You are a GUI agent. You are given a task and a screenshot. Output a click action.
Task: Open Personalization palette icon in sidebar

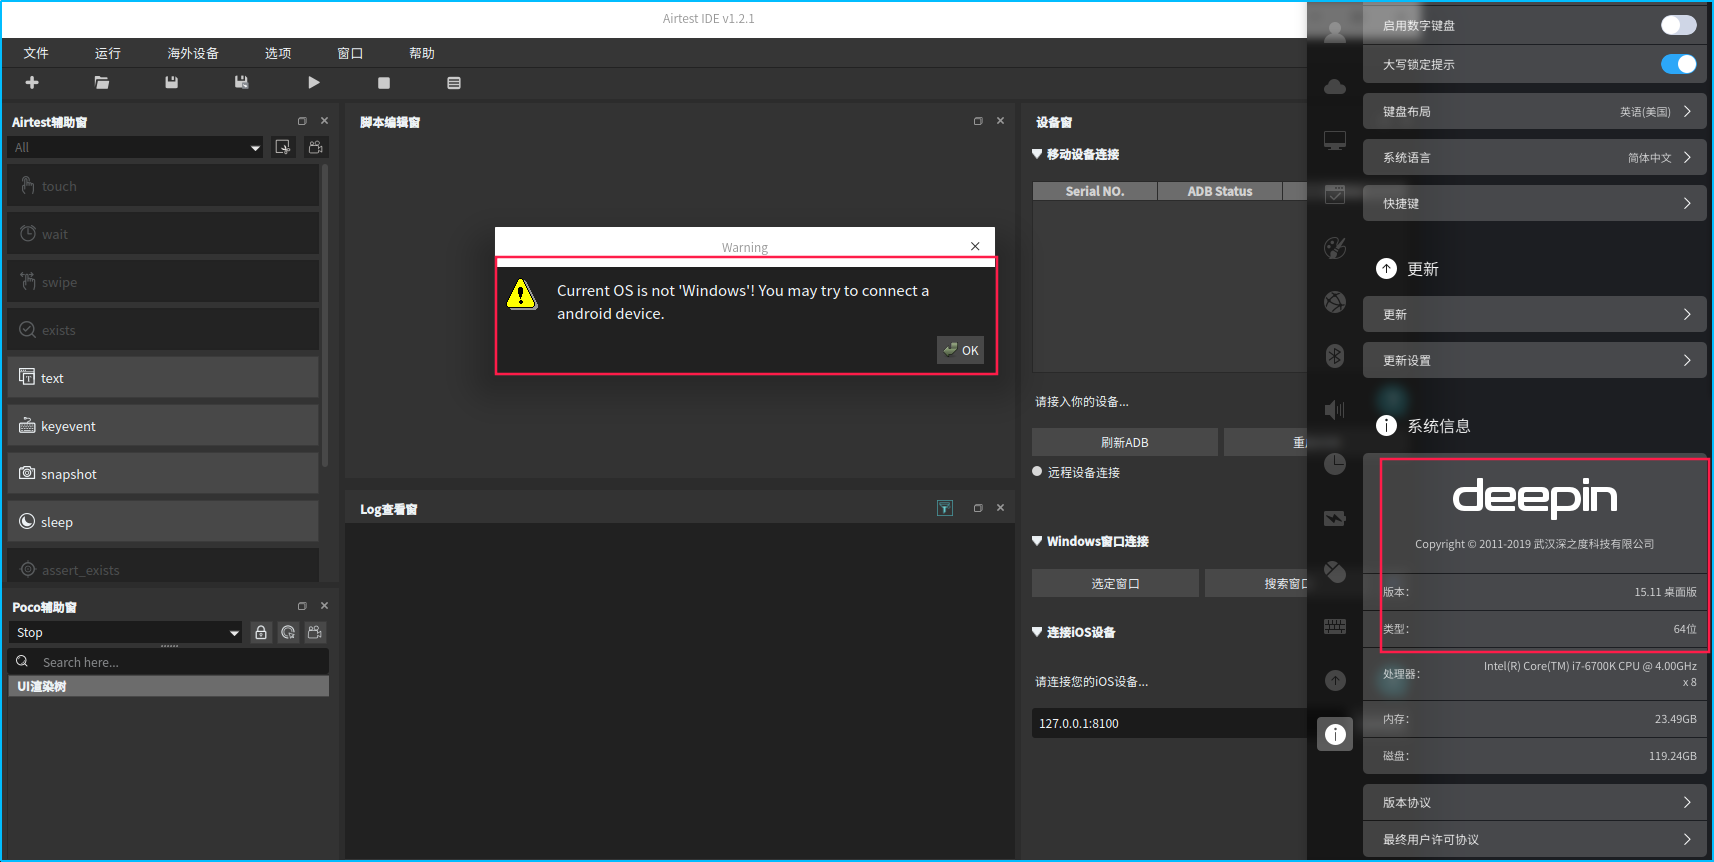point(1335,248)
